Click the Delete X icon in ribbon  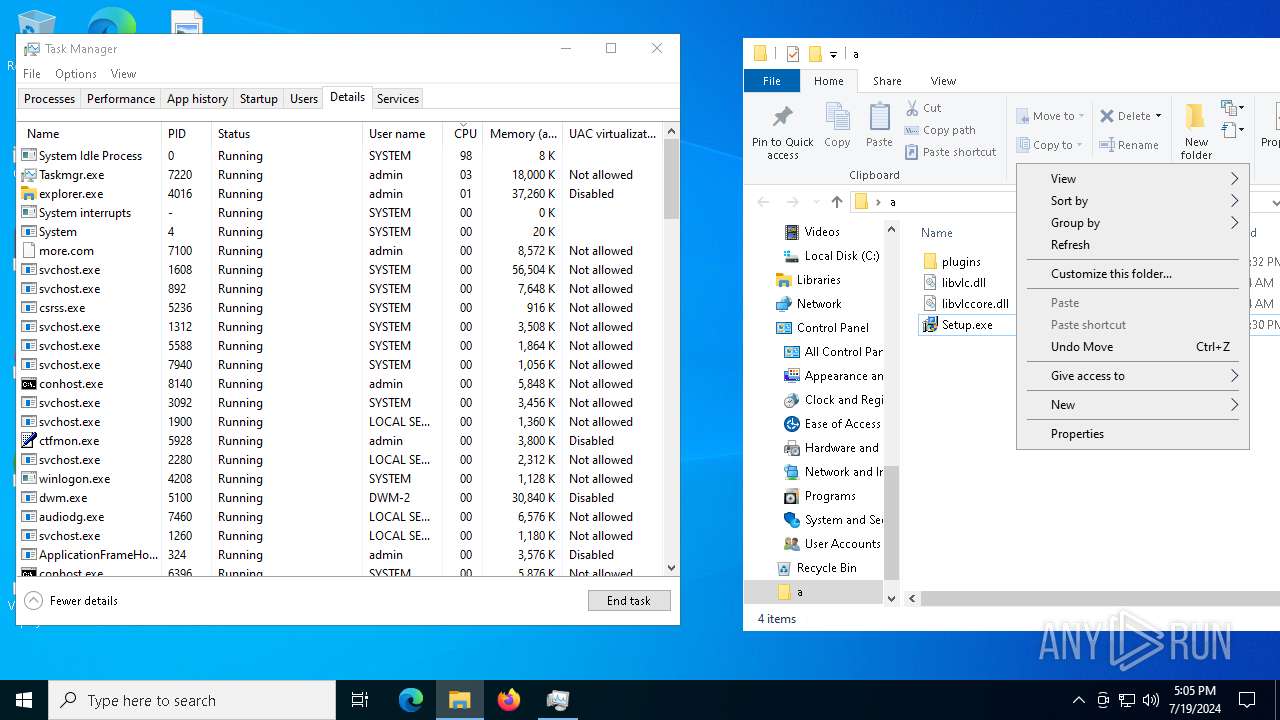click(1107, 116)
